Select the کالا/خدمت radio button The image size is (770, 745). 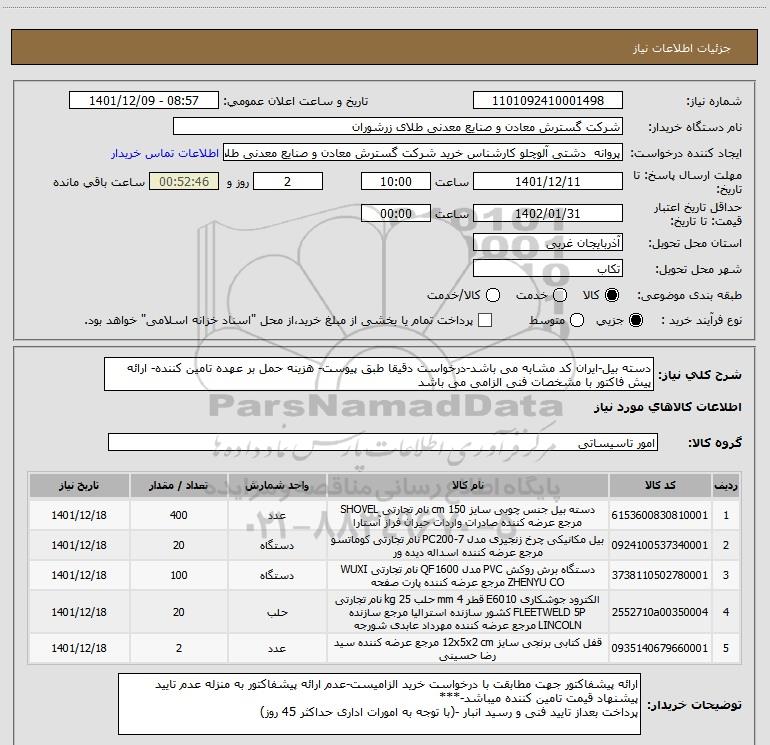coord(493,295)
